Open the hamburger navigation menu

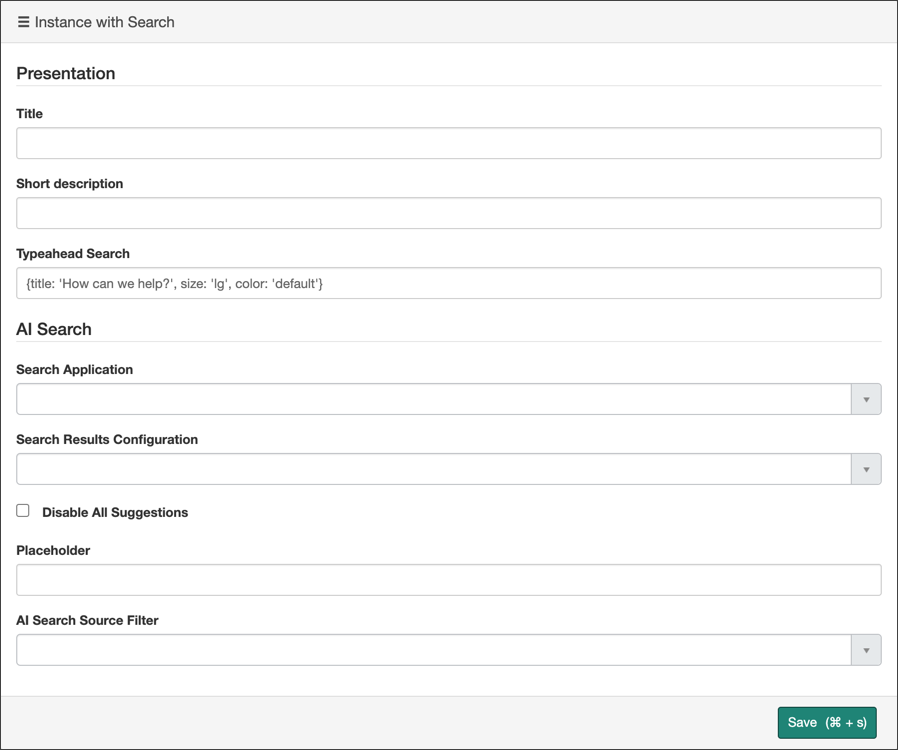(x=23, y=21)
